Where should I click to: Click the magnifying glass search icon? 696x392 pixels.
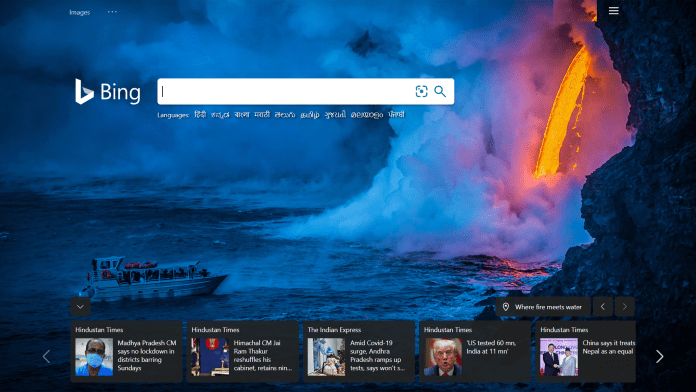tap(440, 91)
